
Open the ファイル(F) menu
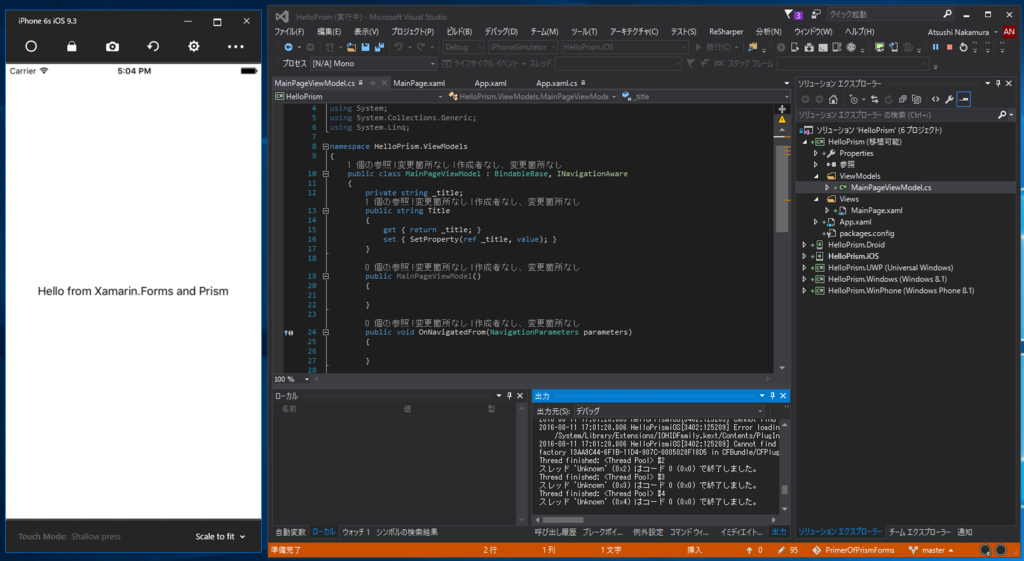pyautogui.click(x=289, y=31)
